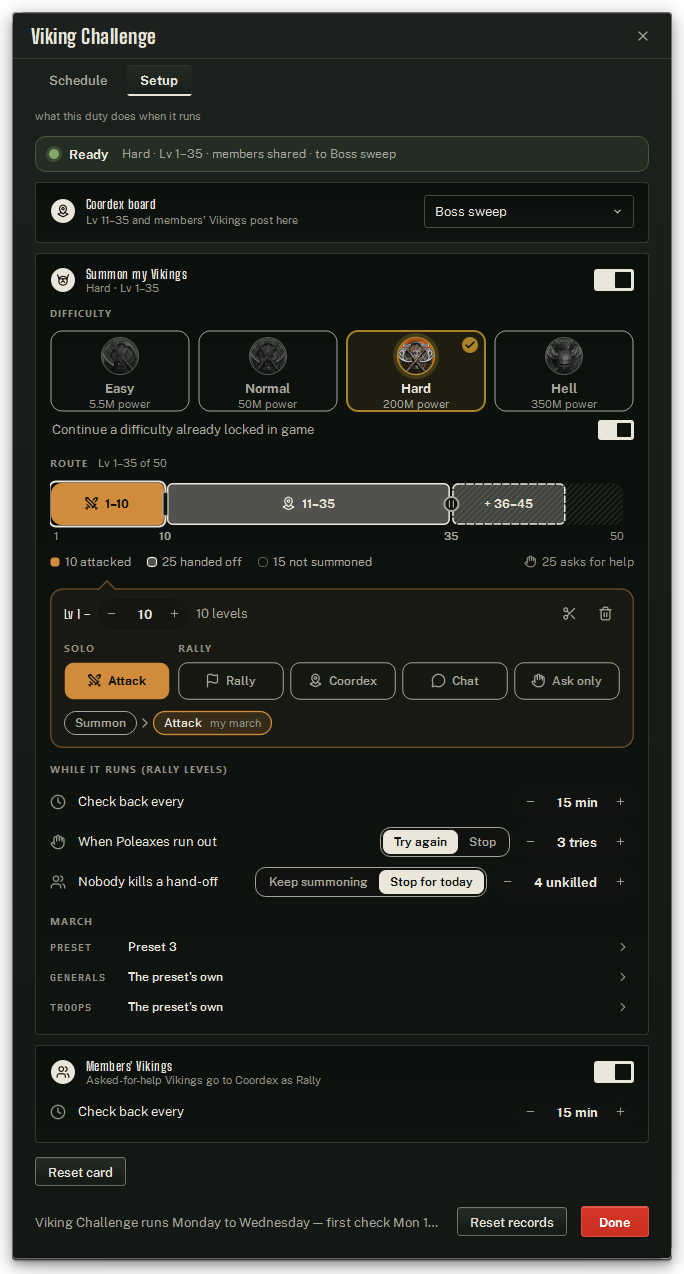Expand the Generals row
Image resolution: width=684 pixels, height=1274 pixels.
pos(342,977)
